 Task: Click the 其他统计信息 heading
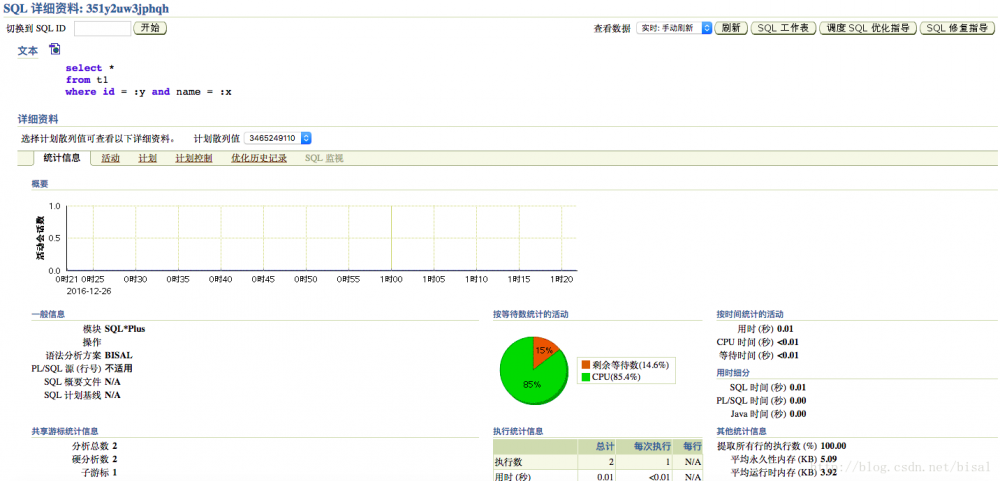[742, 431]
